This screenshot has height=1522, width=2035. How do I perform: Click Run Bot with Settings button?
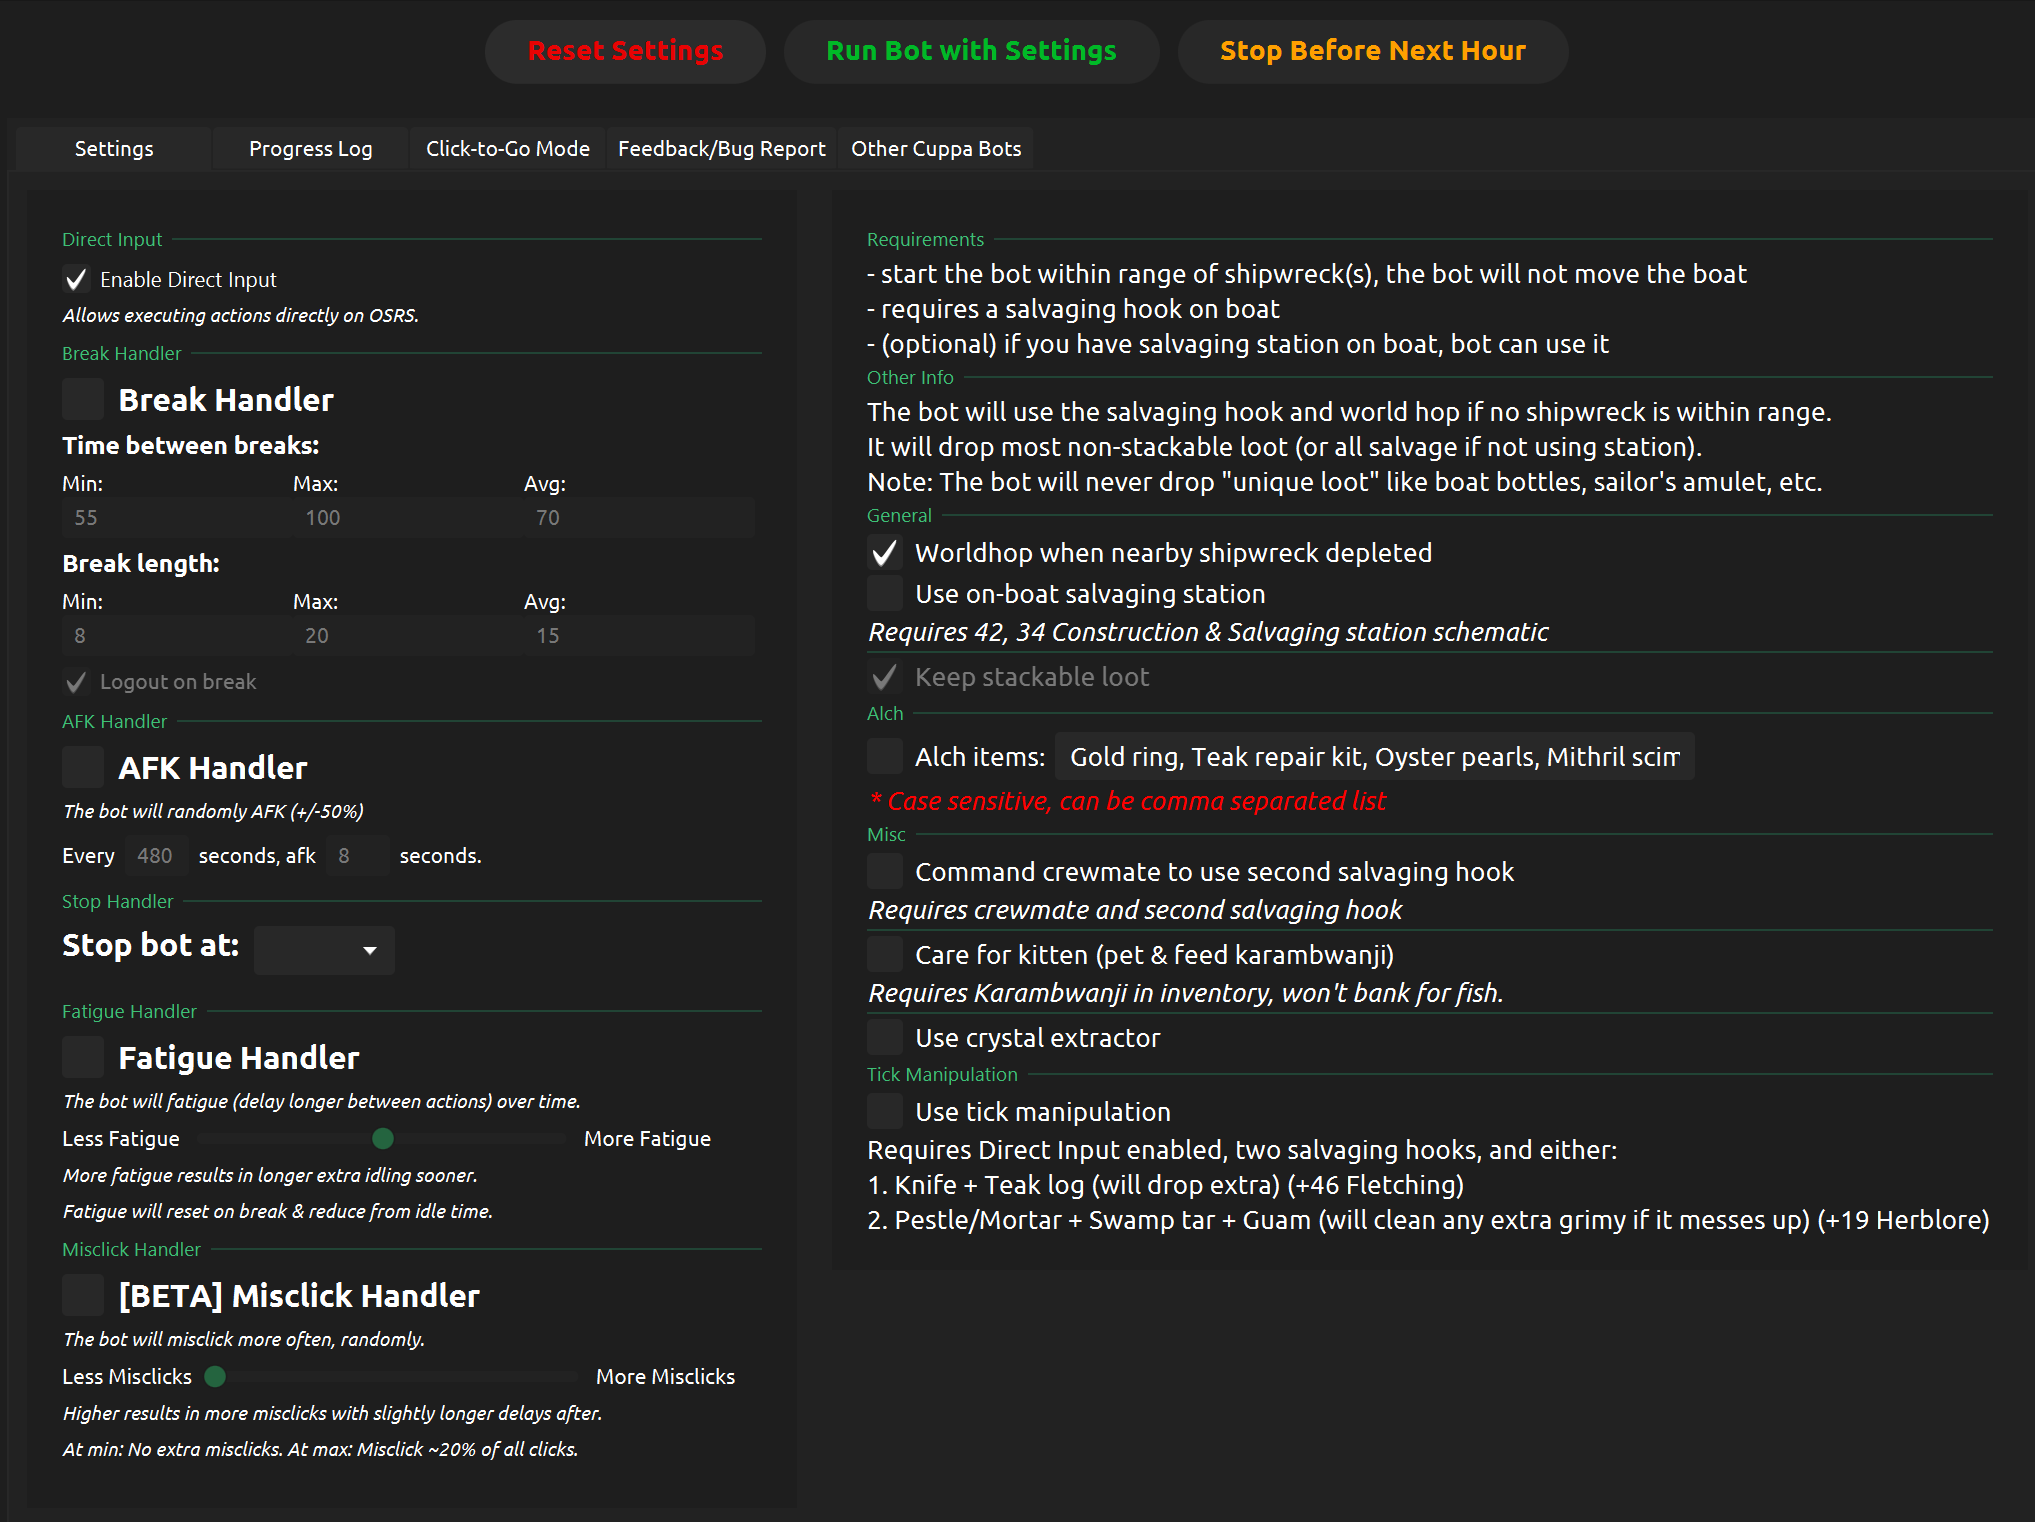(971, 51)
